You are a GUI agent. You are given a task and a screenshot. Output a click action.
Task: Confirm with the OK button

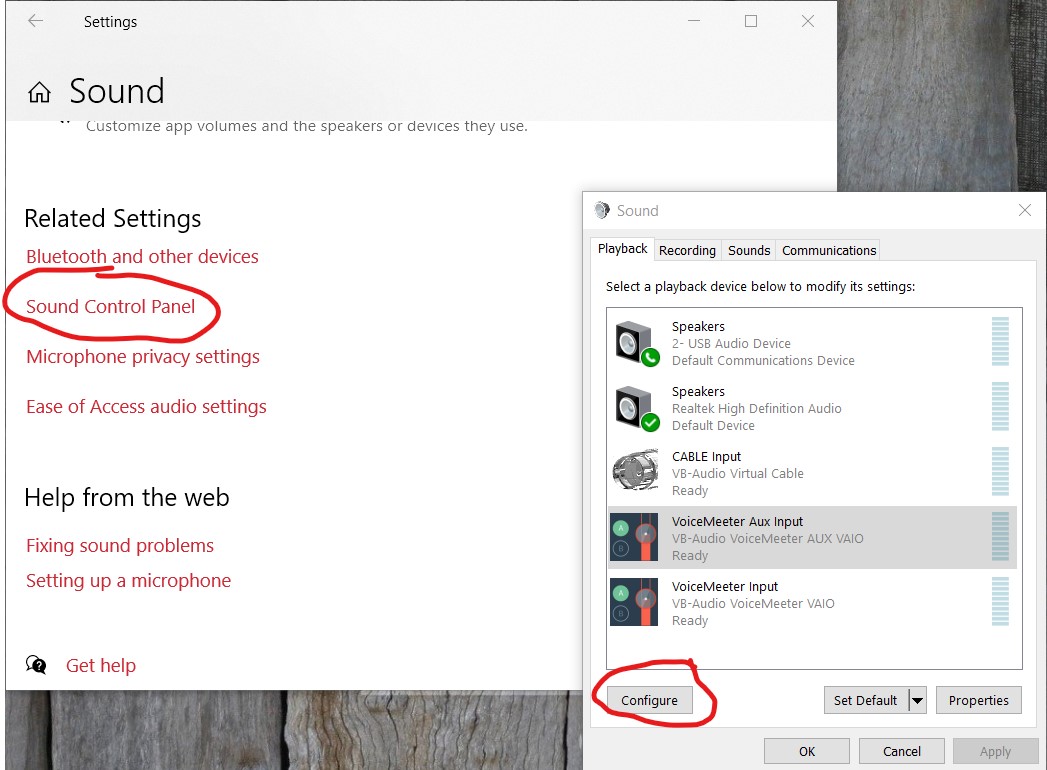[x=807, y=751]
